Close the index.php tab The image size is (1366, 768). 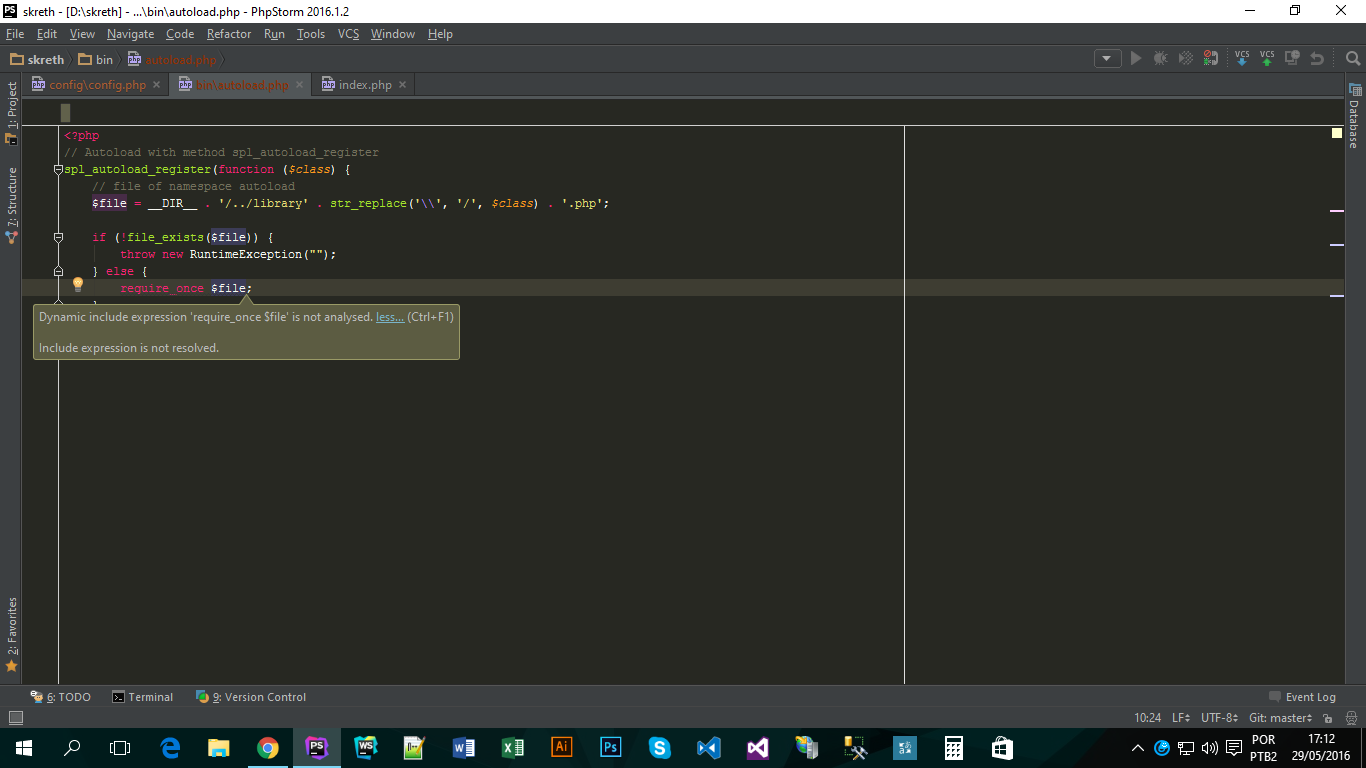[x=402, y=85]
